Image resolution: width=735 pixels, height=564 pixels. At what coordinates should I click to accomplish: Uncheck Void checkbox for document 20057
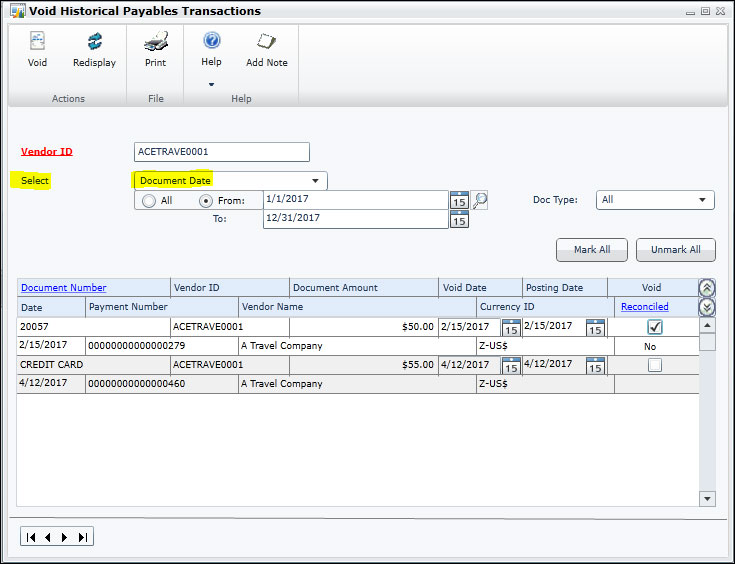click(655, 327)
